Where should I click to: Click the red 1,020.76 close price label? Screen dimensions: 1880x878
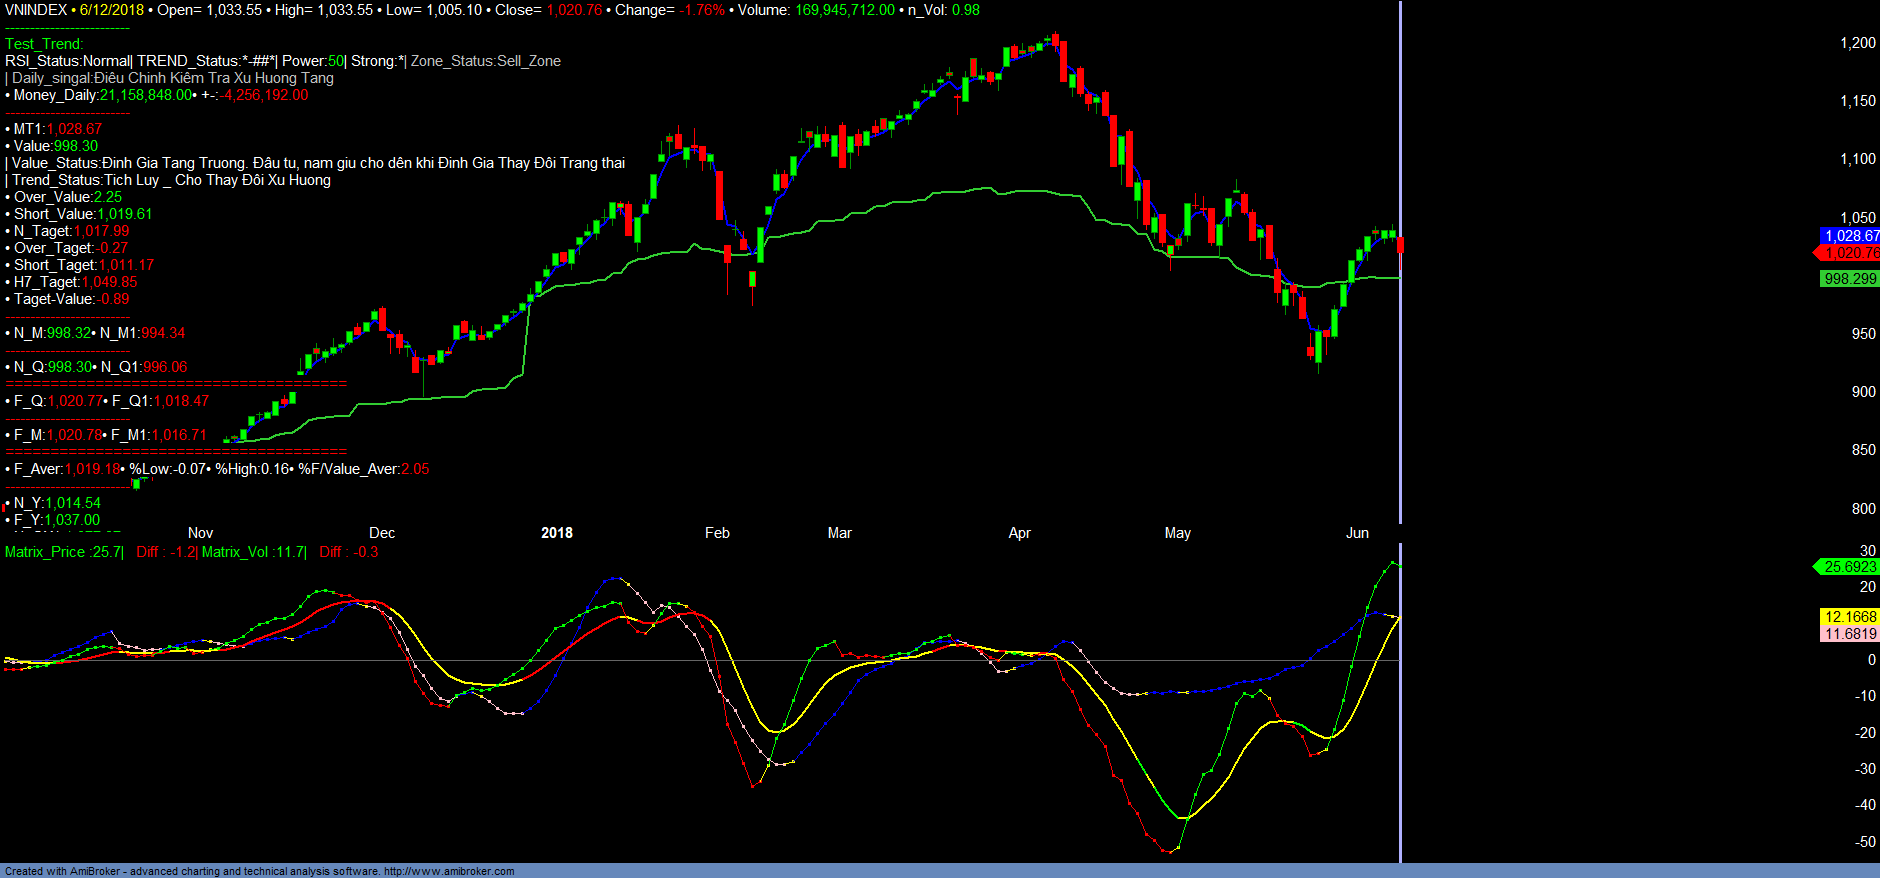[x=1850, y=253]
